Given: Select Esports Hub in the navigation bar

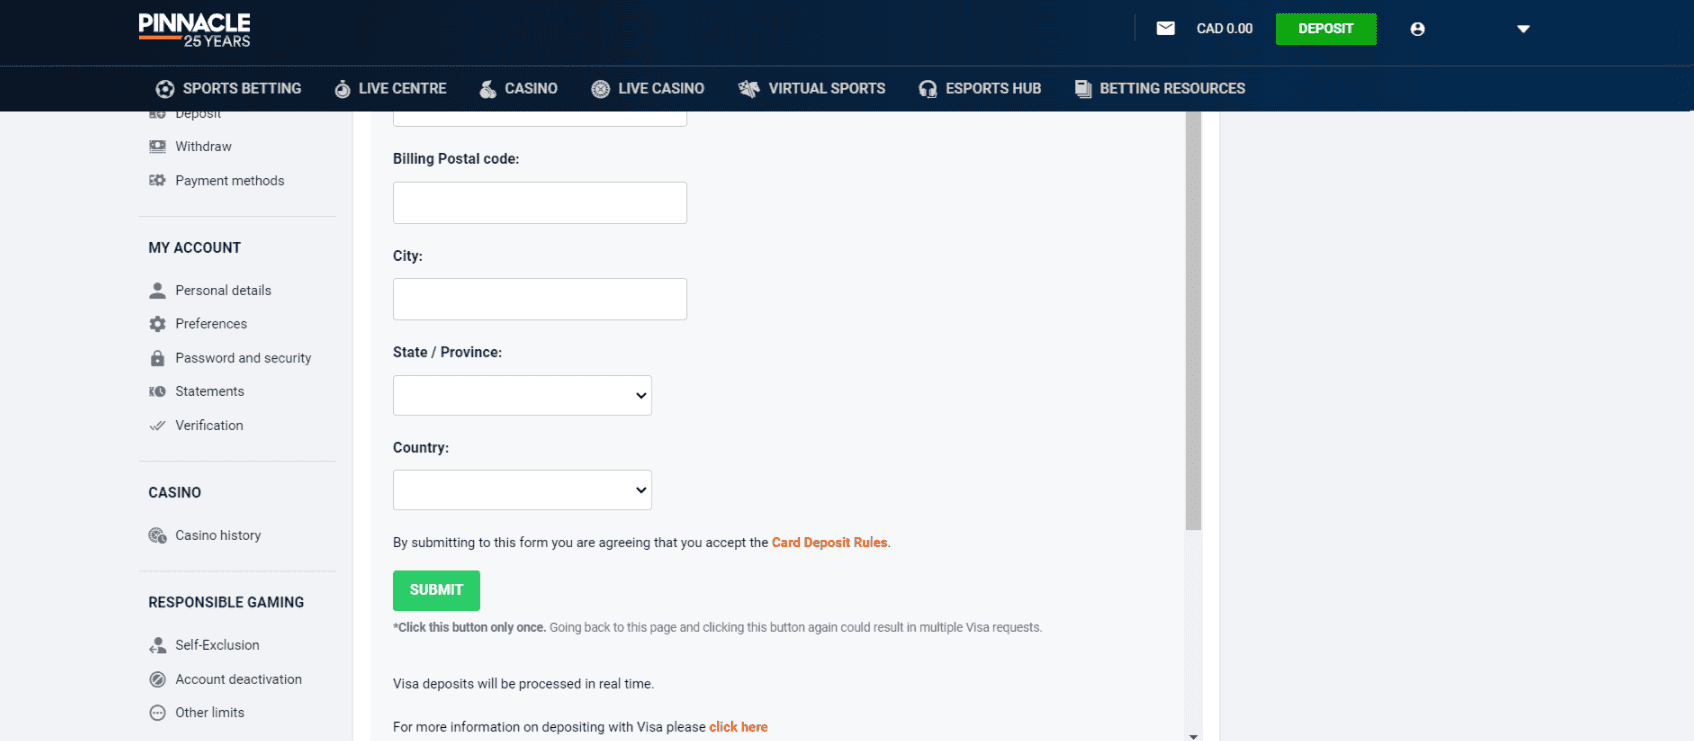Looking at the screenshot, I should pyautogui.click(x=980, y=89).
